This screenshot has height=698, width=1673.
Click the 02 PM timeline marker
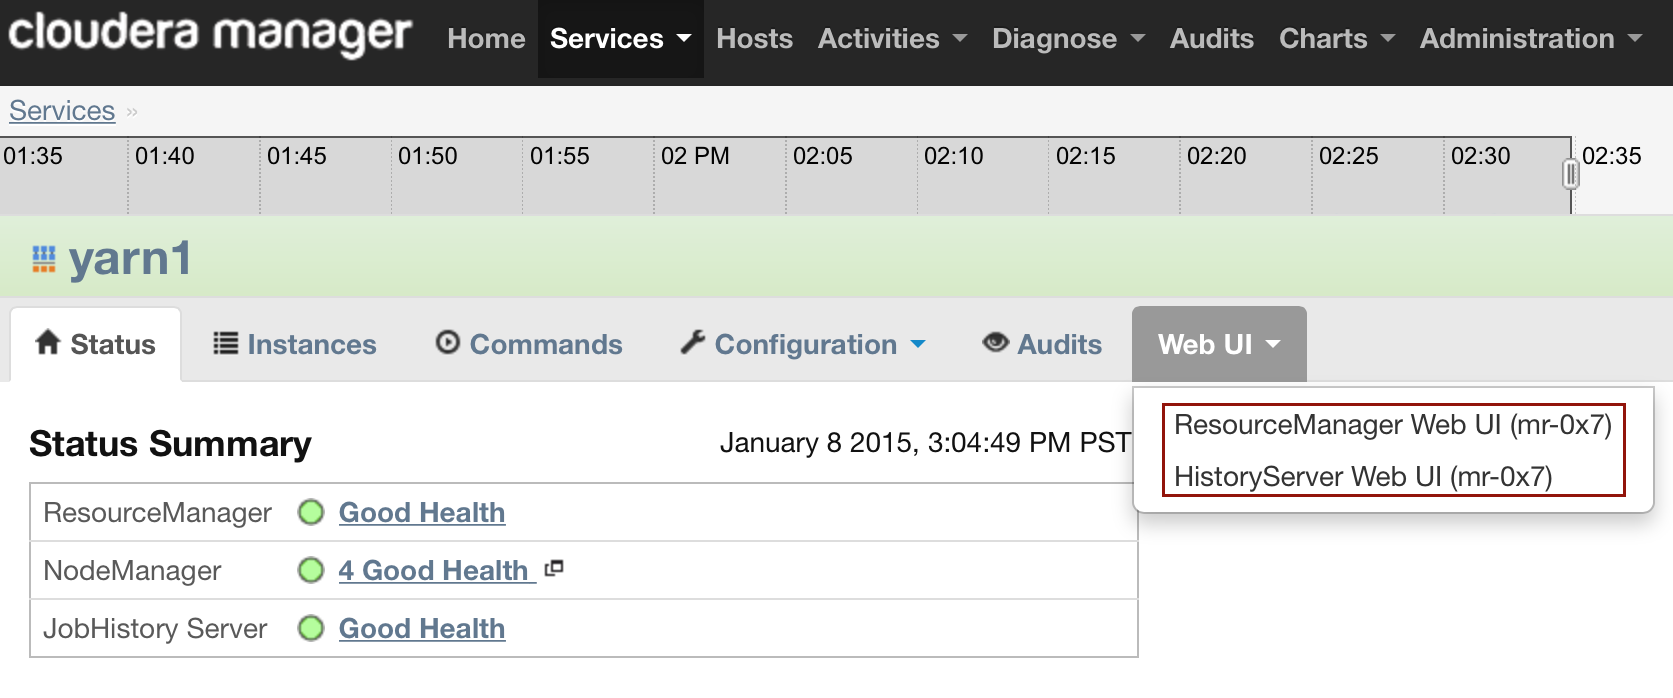[x=695, y=157]
